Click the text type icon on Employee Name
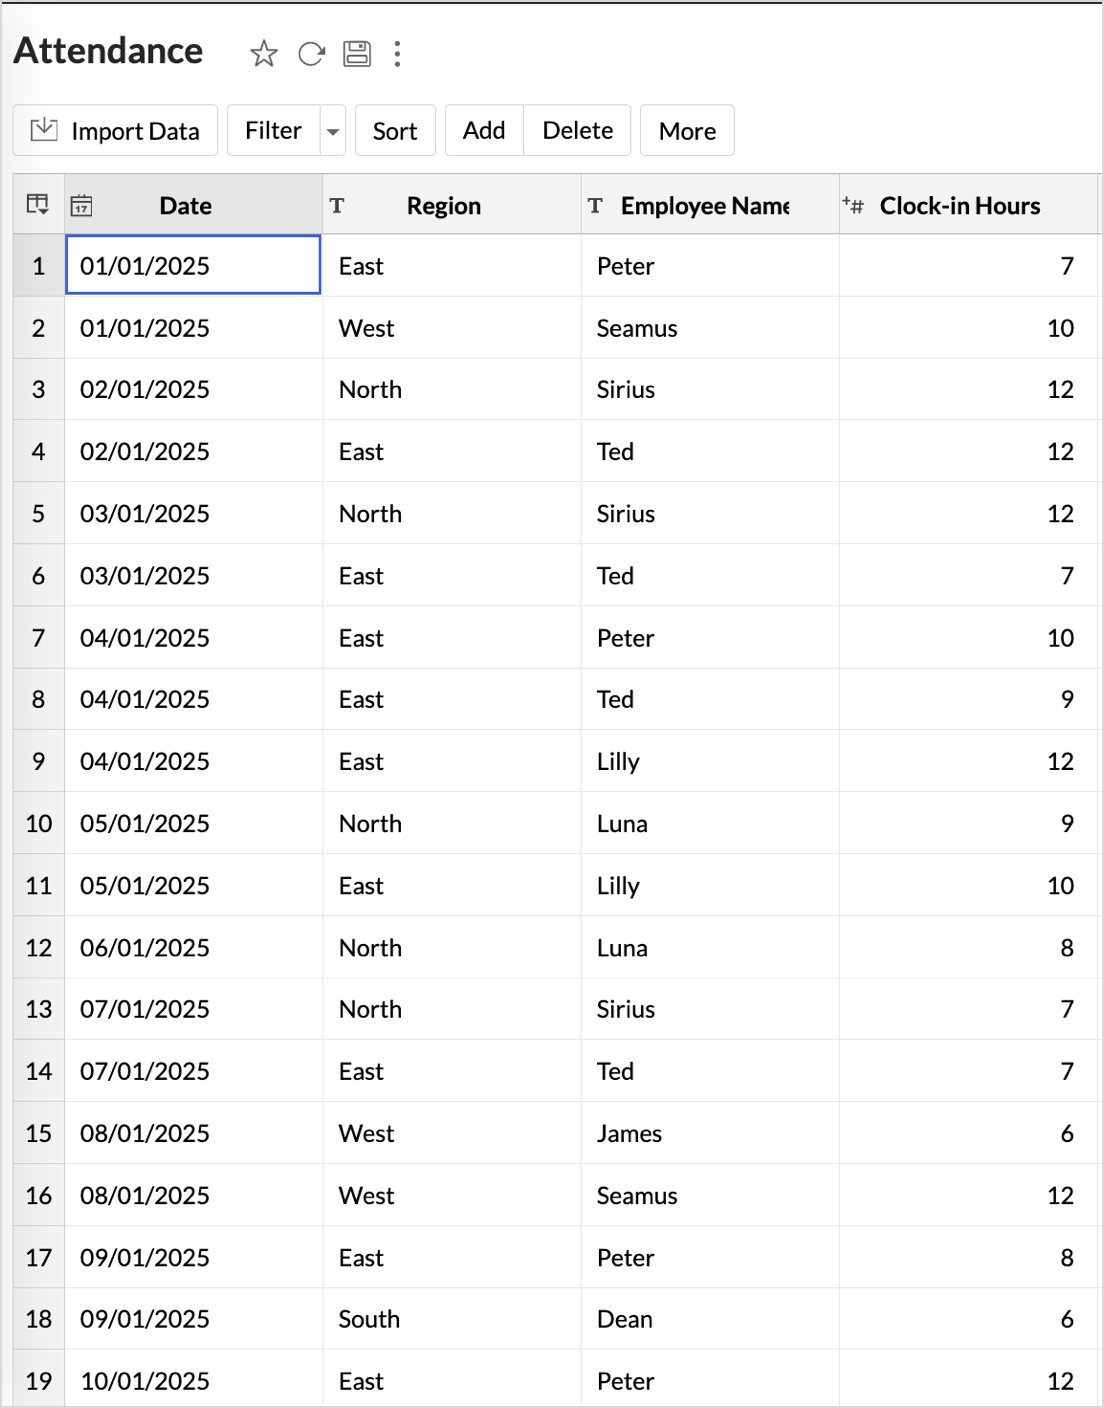This screenshot has height=1408, width=1104. (x=595, y=206)
